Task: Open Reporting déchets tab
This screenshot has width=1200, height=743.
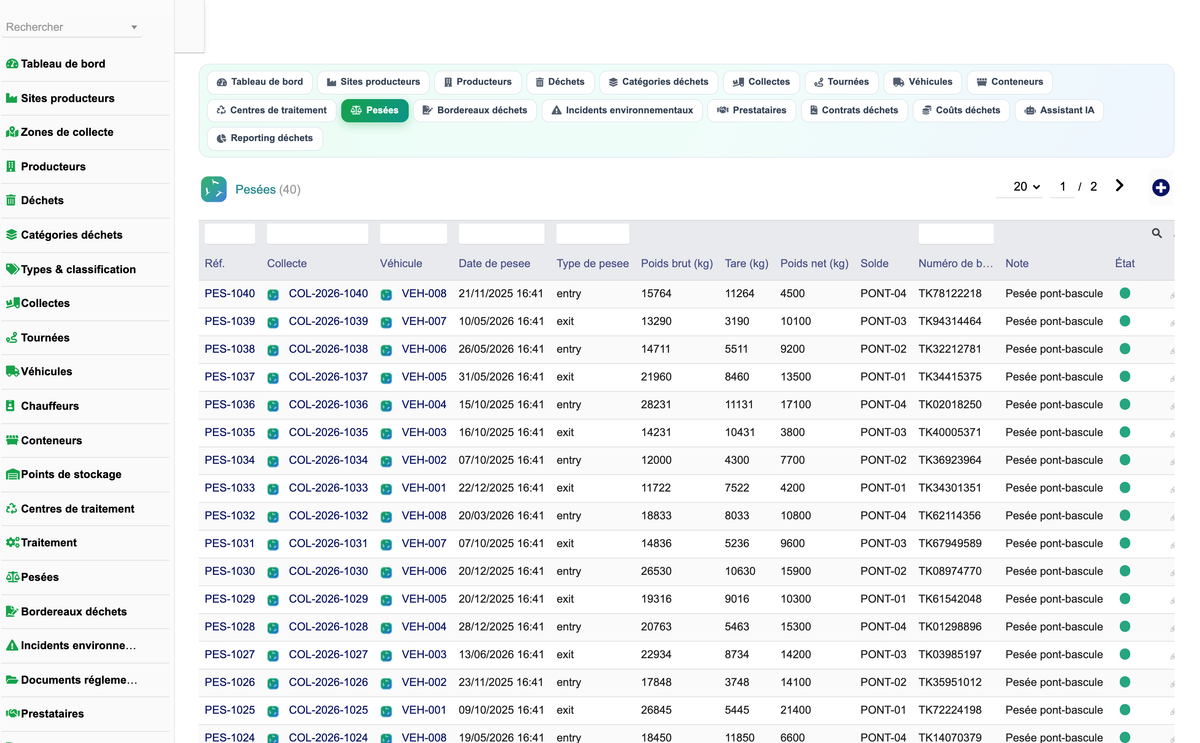Action: click(x=265, y=138)
